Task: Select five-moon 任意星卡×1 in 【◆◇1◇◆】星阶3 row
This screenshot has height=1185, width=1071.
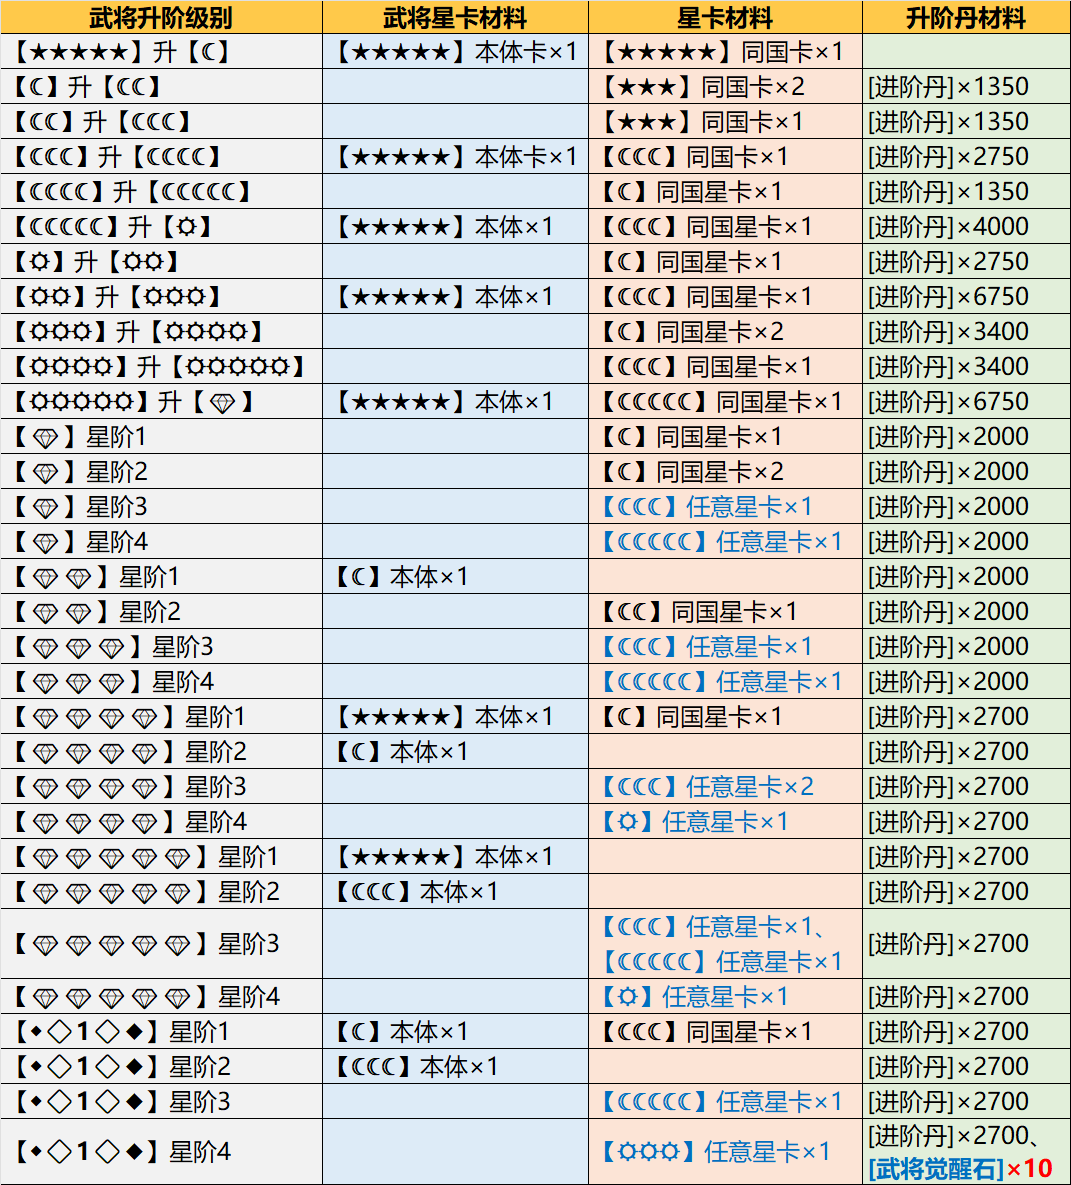Action: (725, 1101)
